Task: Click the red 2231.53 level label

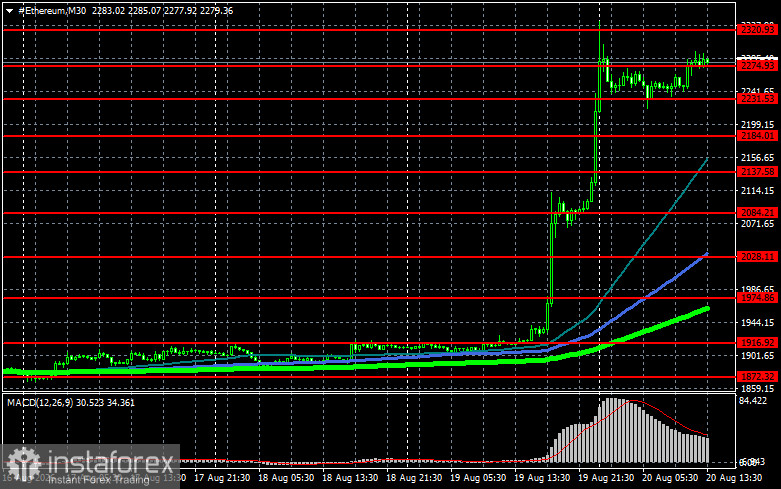Action: pos(758,99)
